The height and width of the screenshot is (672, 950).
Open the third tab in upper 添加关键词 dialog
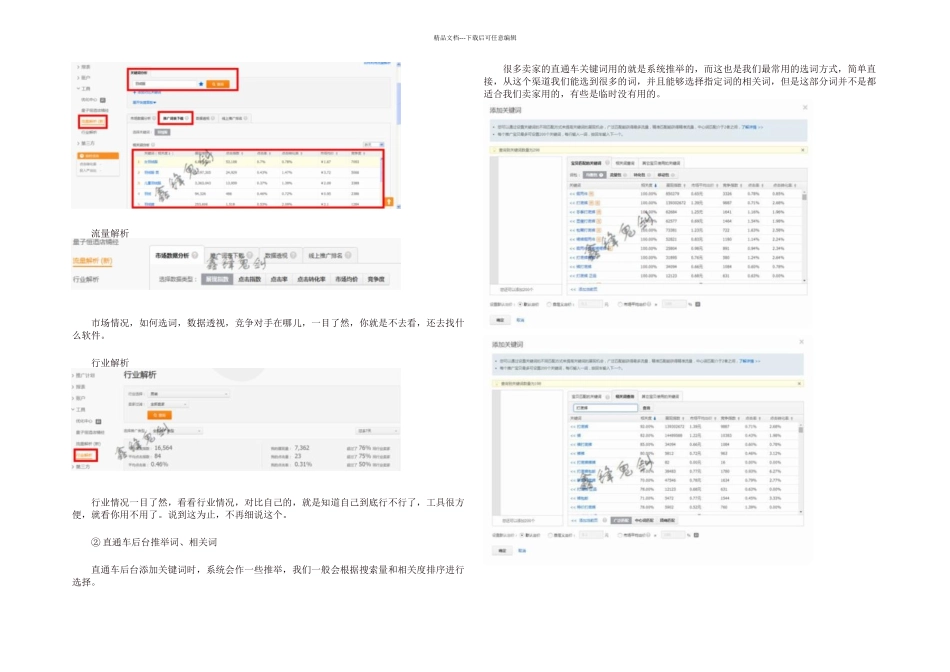661,163
